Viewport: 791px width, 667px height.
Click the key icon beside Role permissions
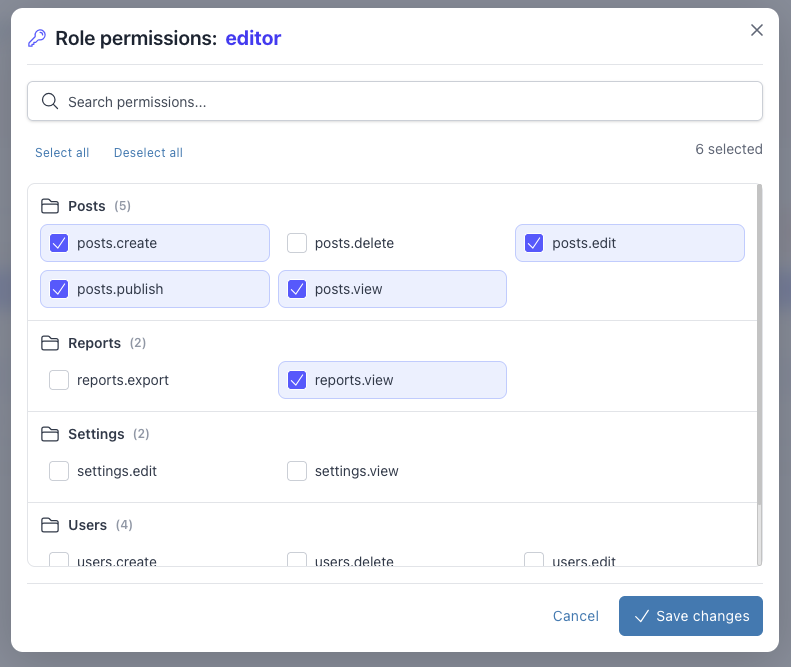click(37, 38)
